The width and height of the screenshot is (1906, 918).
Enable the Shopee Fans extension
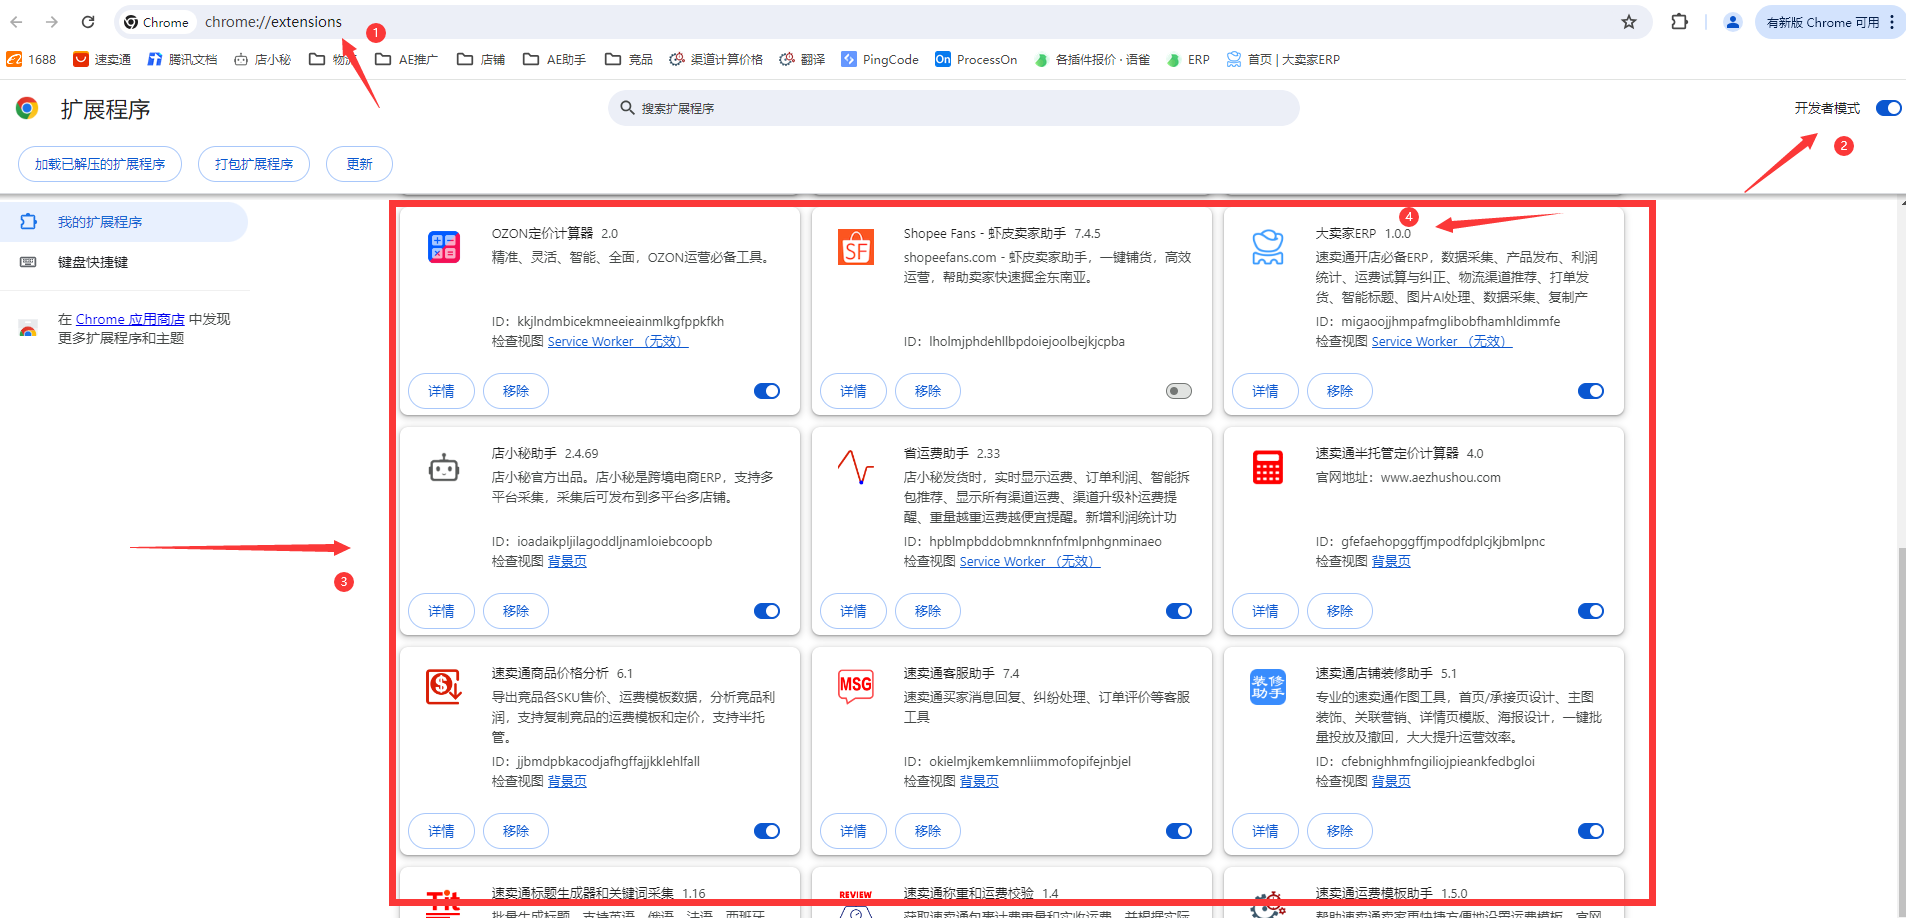click(1179, 391)
